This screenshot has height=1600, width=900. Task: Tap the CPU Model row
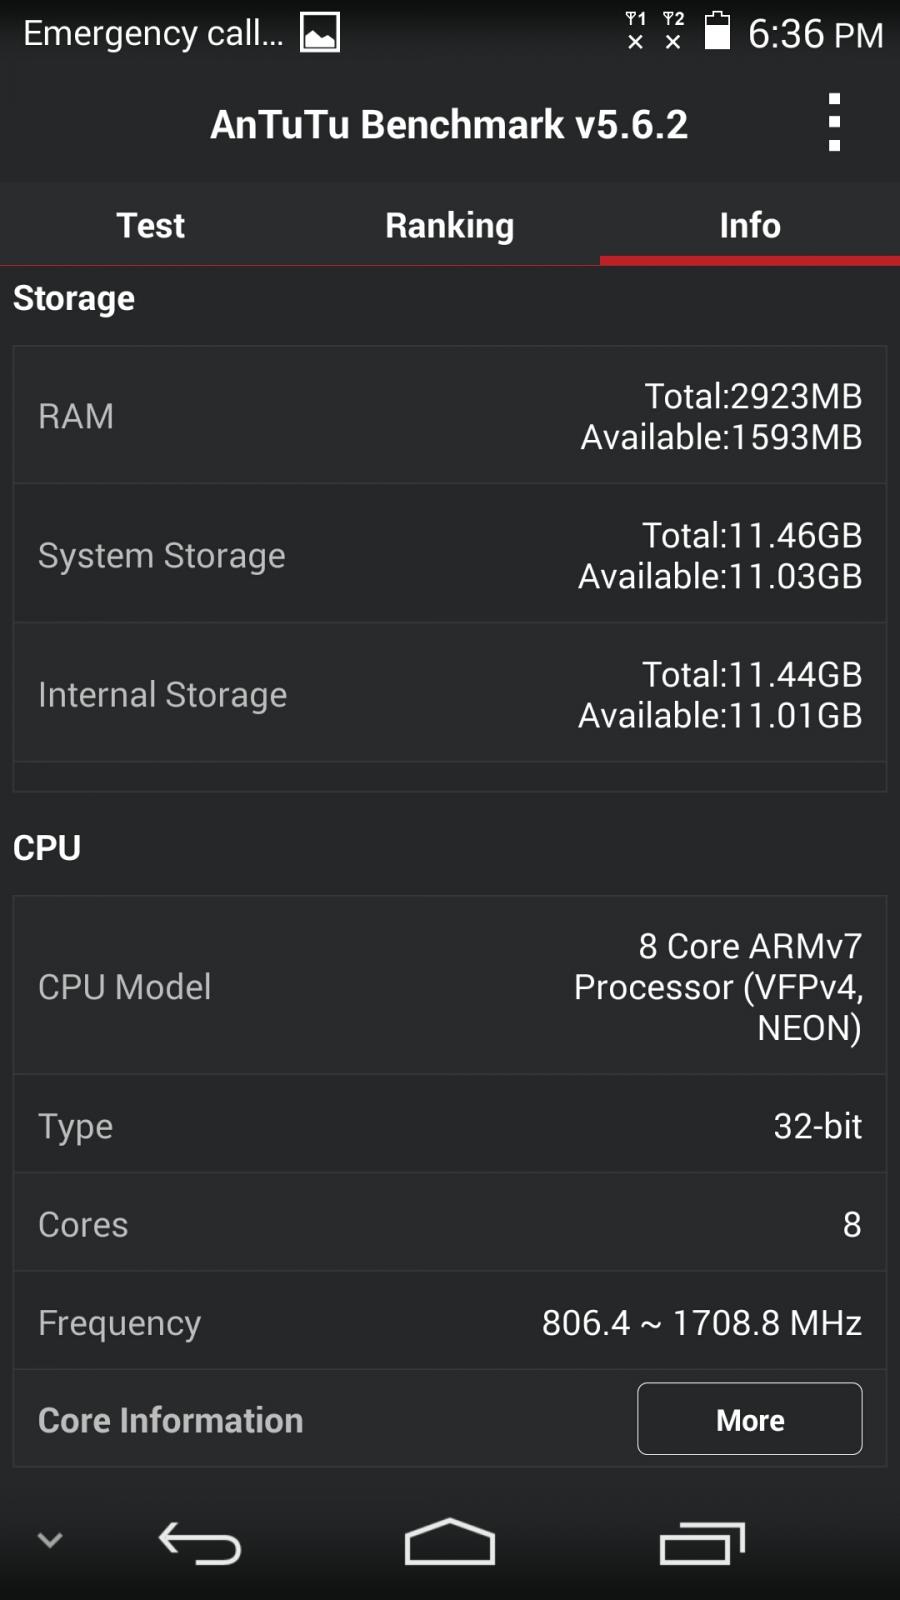pos(450,986)
